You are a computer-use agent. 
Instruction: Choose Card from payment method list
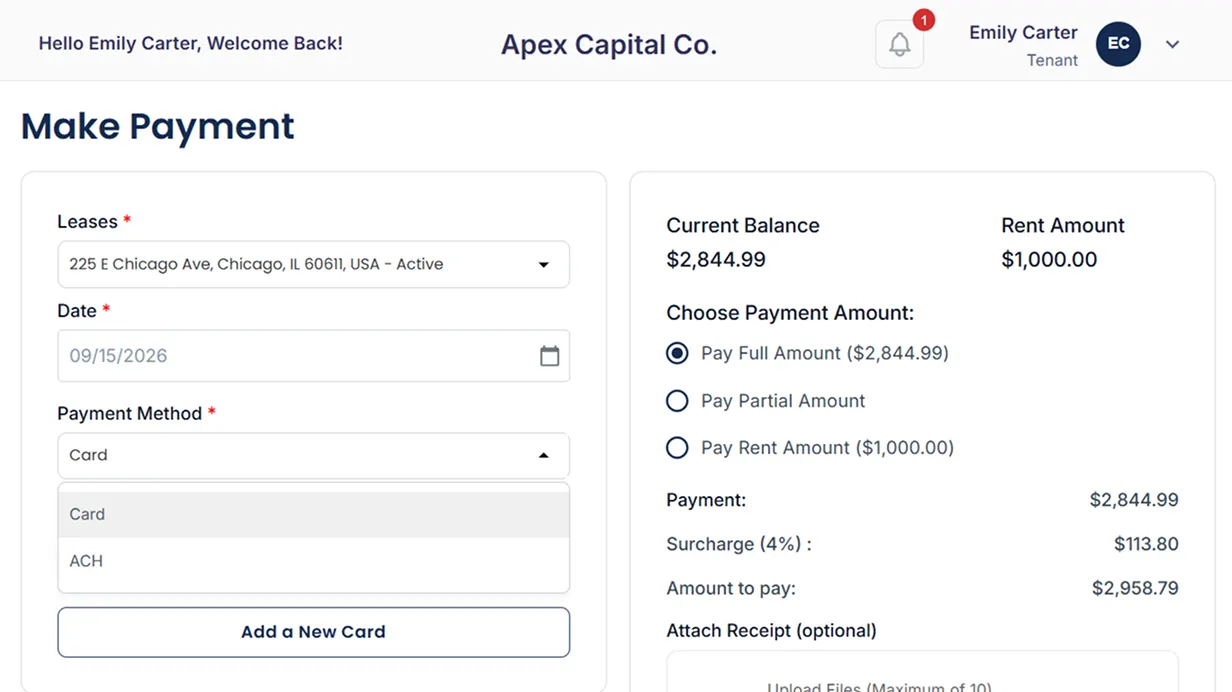click(x=313, y=514)
